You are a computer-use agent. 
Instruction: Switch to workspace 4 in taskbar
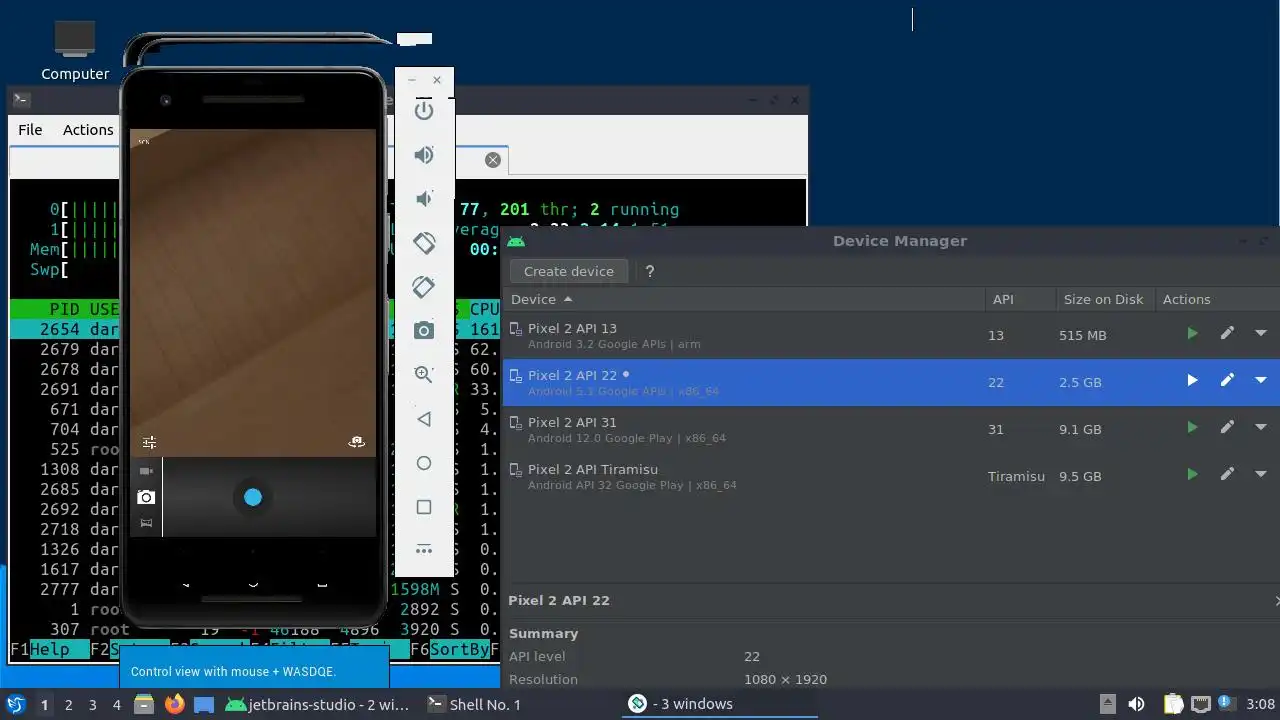[x=116, y=704]
